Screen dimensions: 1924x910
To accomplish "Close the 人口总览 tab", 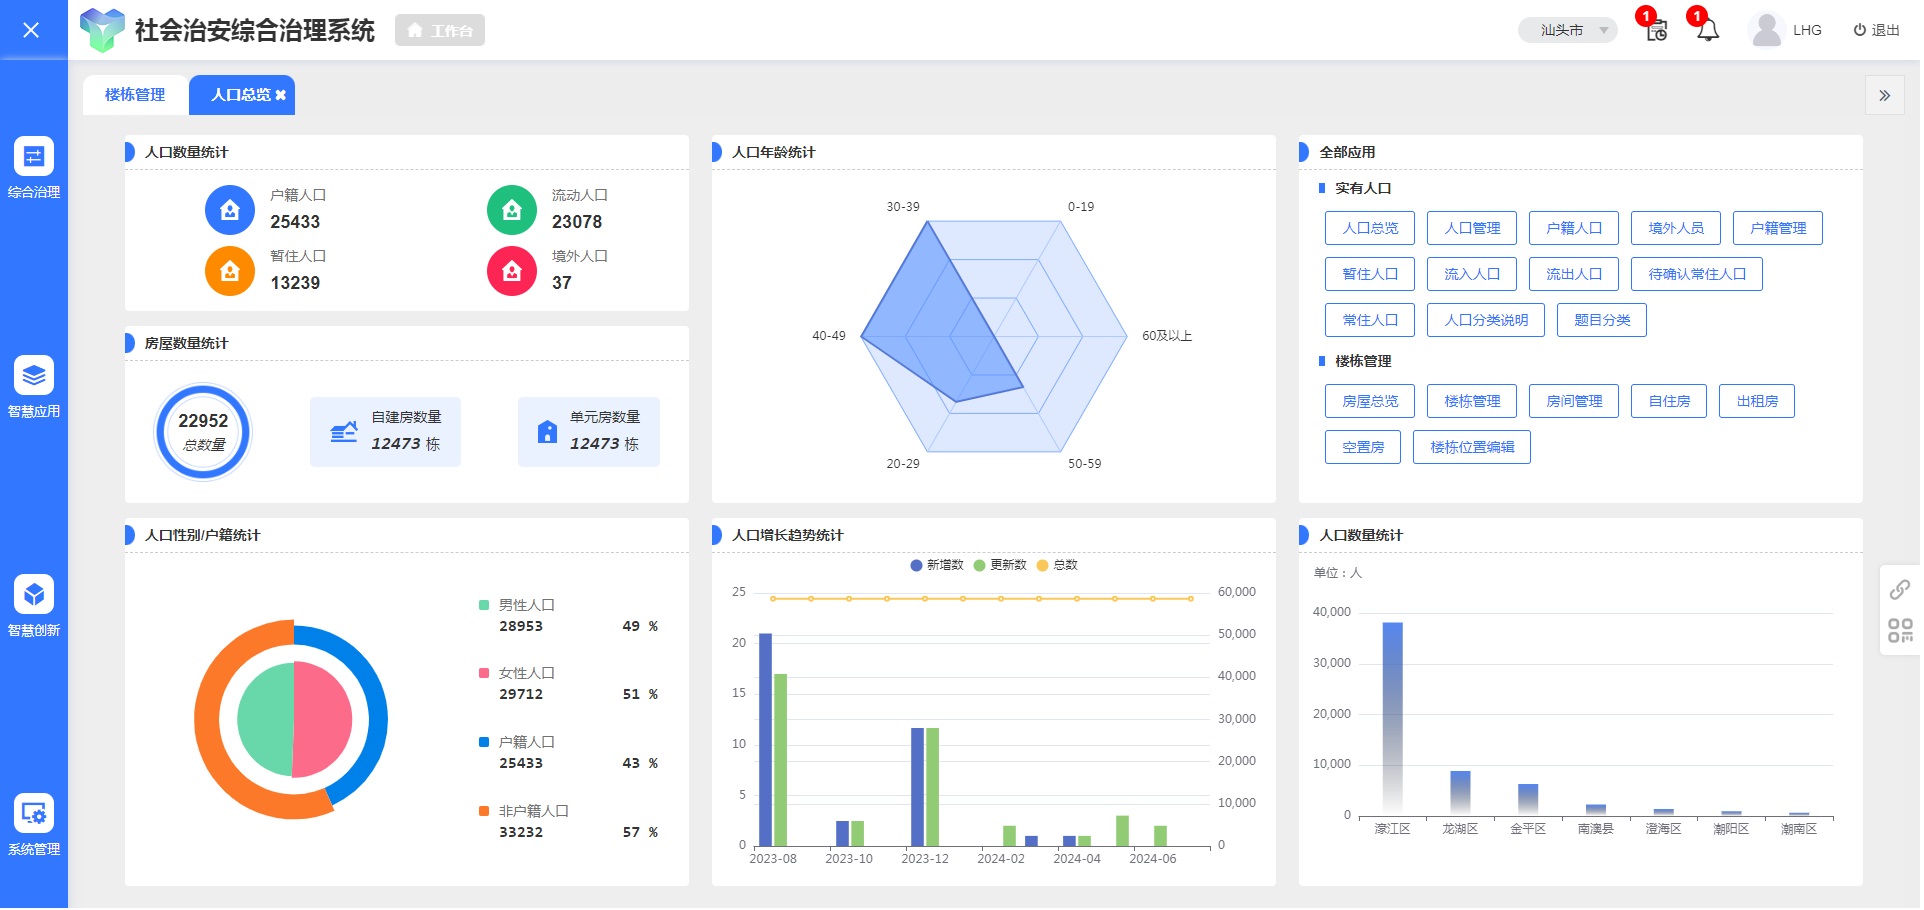I will (x=281, y=95).
